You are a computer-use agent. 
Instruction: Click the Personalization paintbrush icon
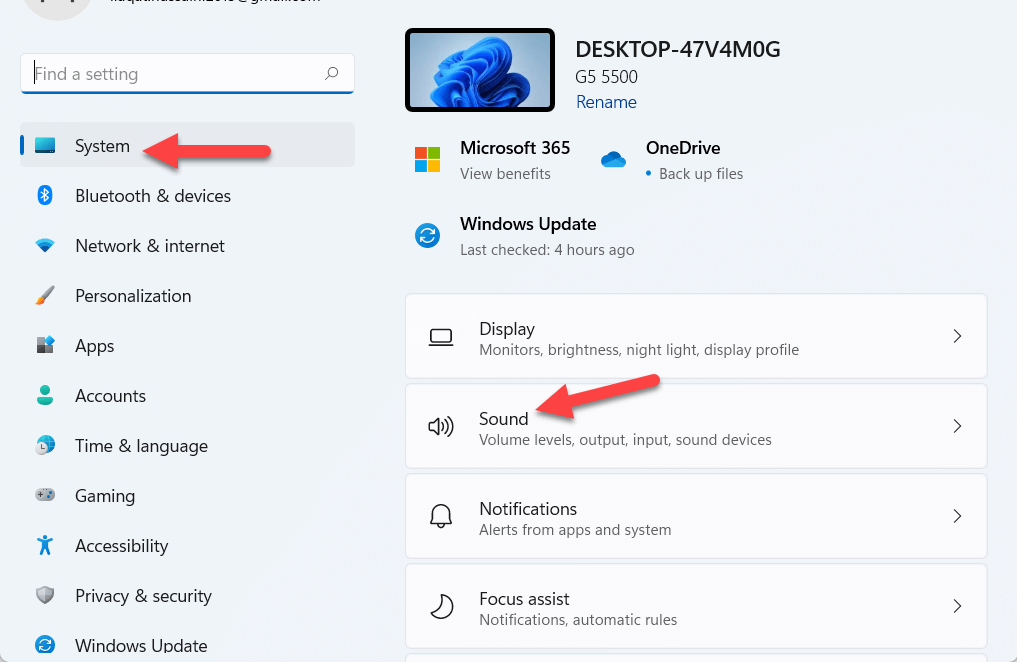pyautogui.click(x=45, y=296)
